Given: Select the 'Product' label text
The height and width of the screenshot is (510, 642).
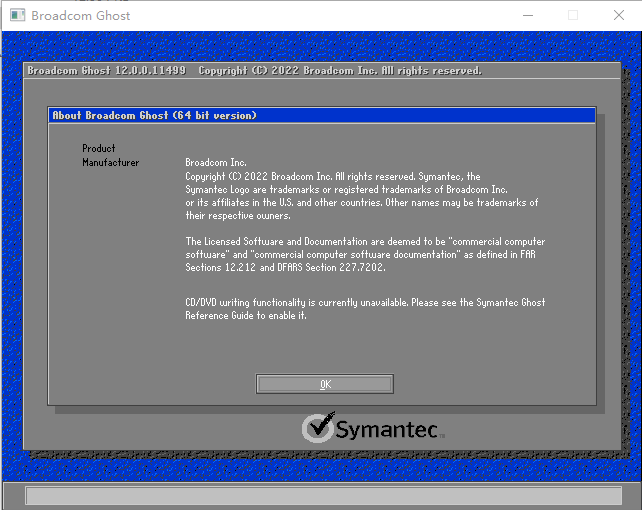Looking at the screenshot, I should coord(99,148).
